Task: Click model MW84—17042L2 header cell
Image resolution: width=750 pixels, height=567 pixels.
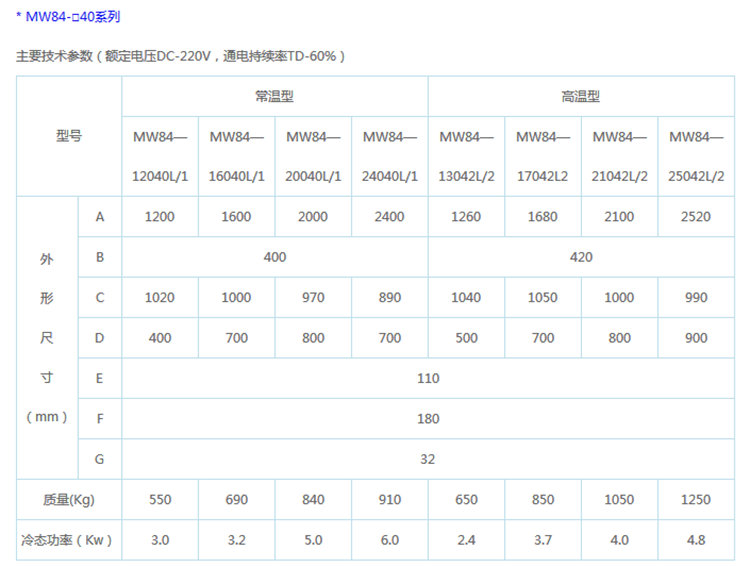Action: pyautogui.click(x=543, y=156)
